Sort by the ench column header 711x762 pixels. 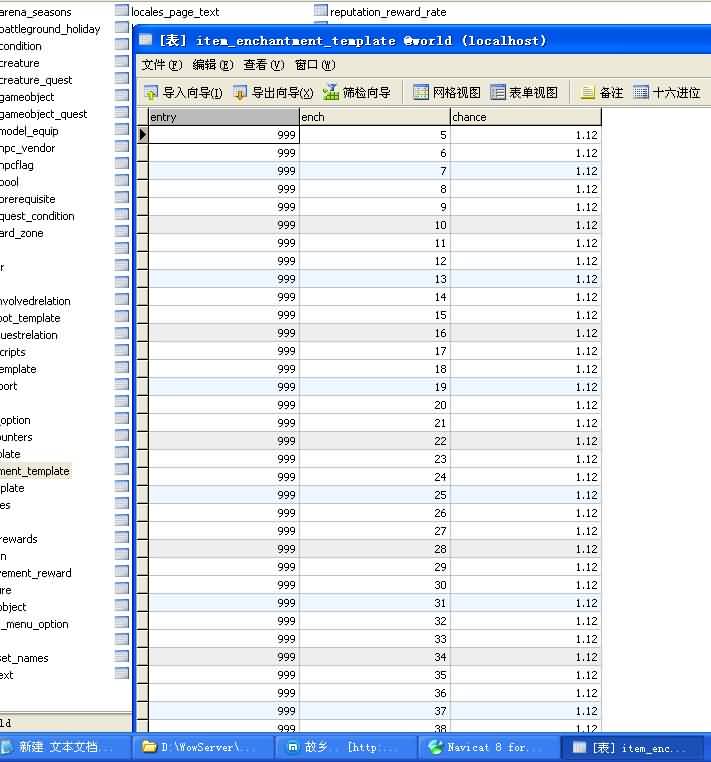click(375, 117)
